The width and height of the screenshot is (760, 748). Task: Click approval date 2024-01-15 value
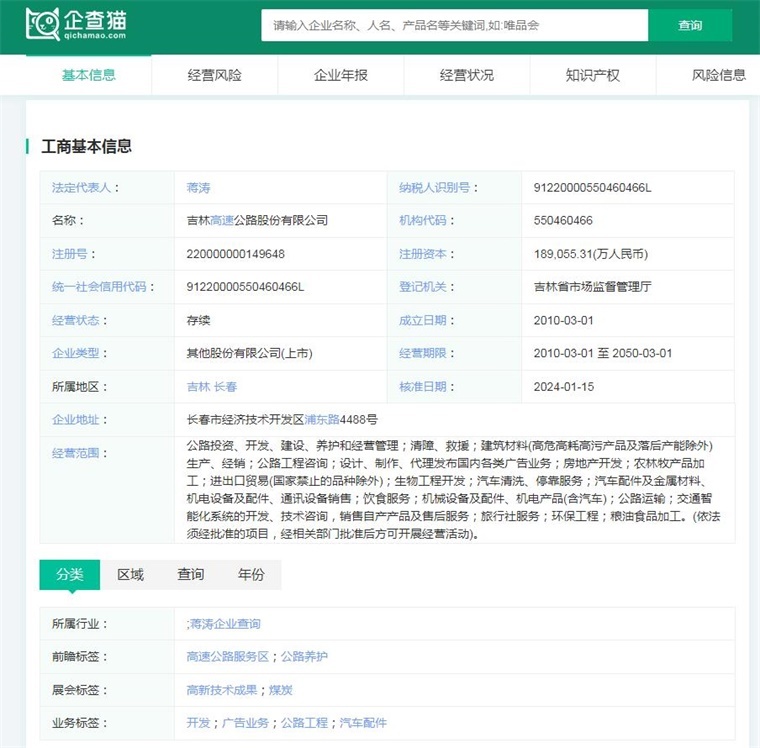coord(564,387)
